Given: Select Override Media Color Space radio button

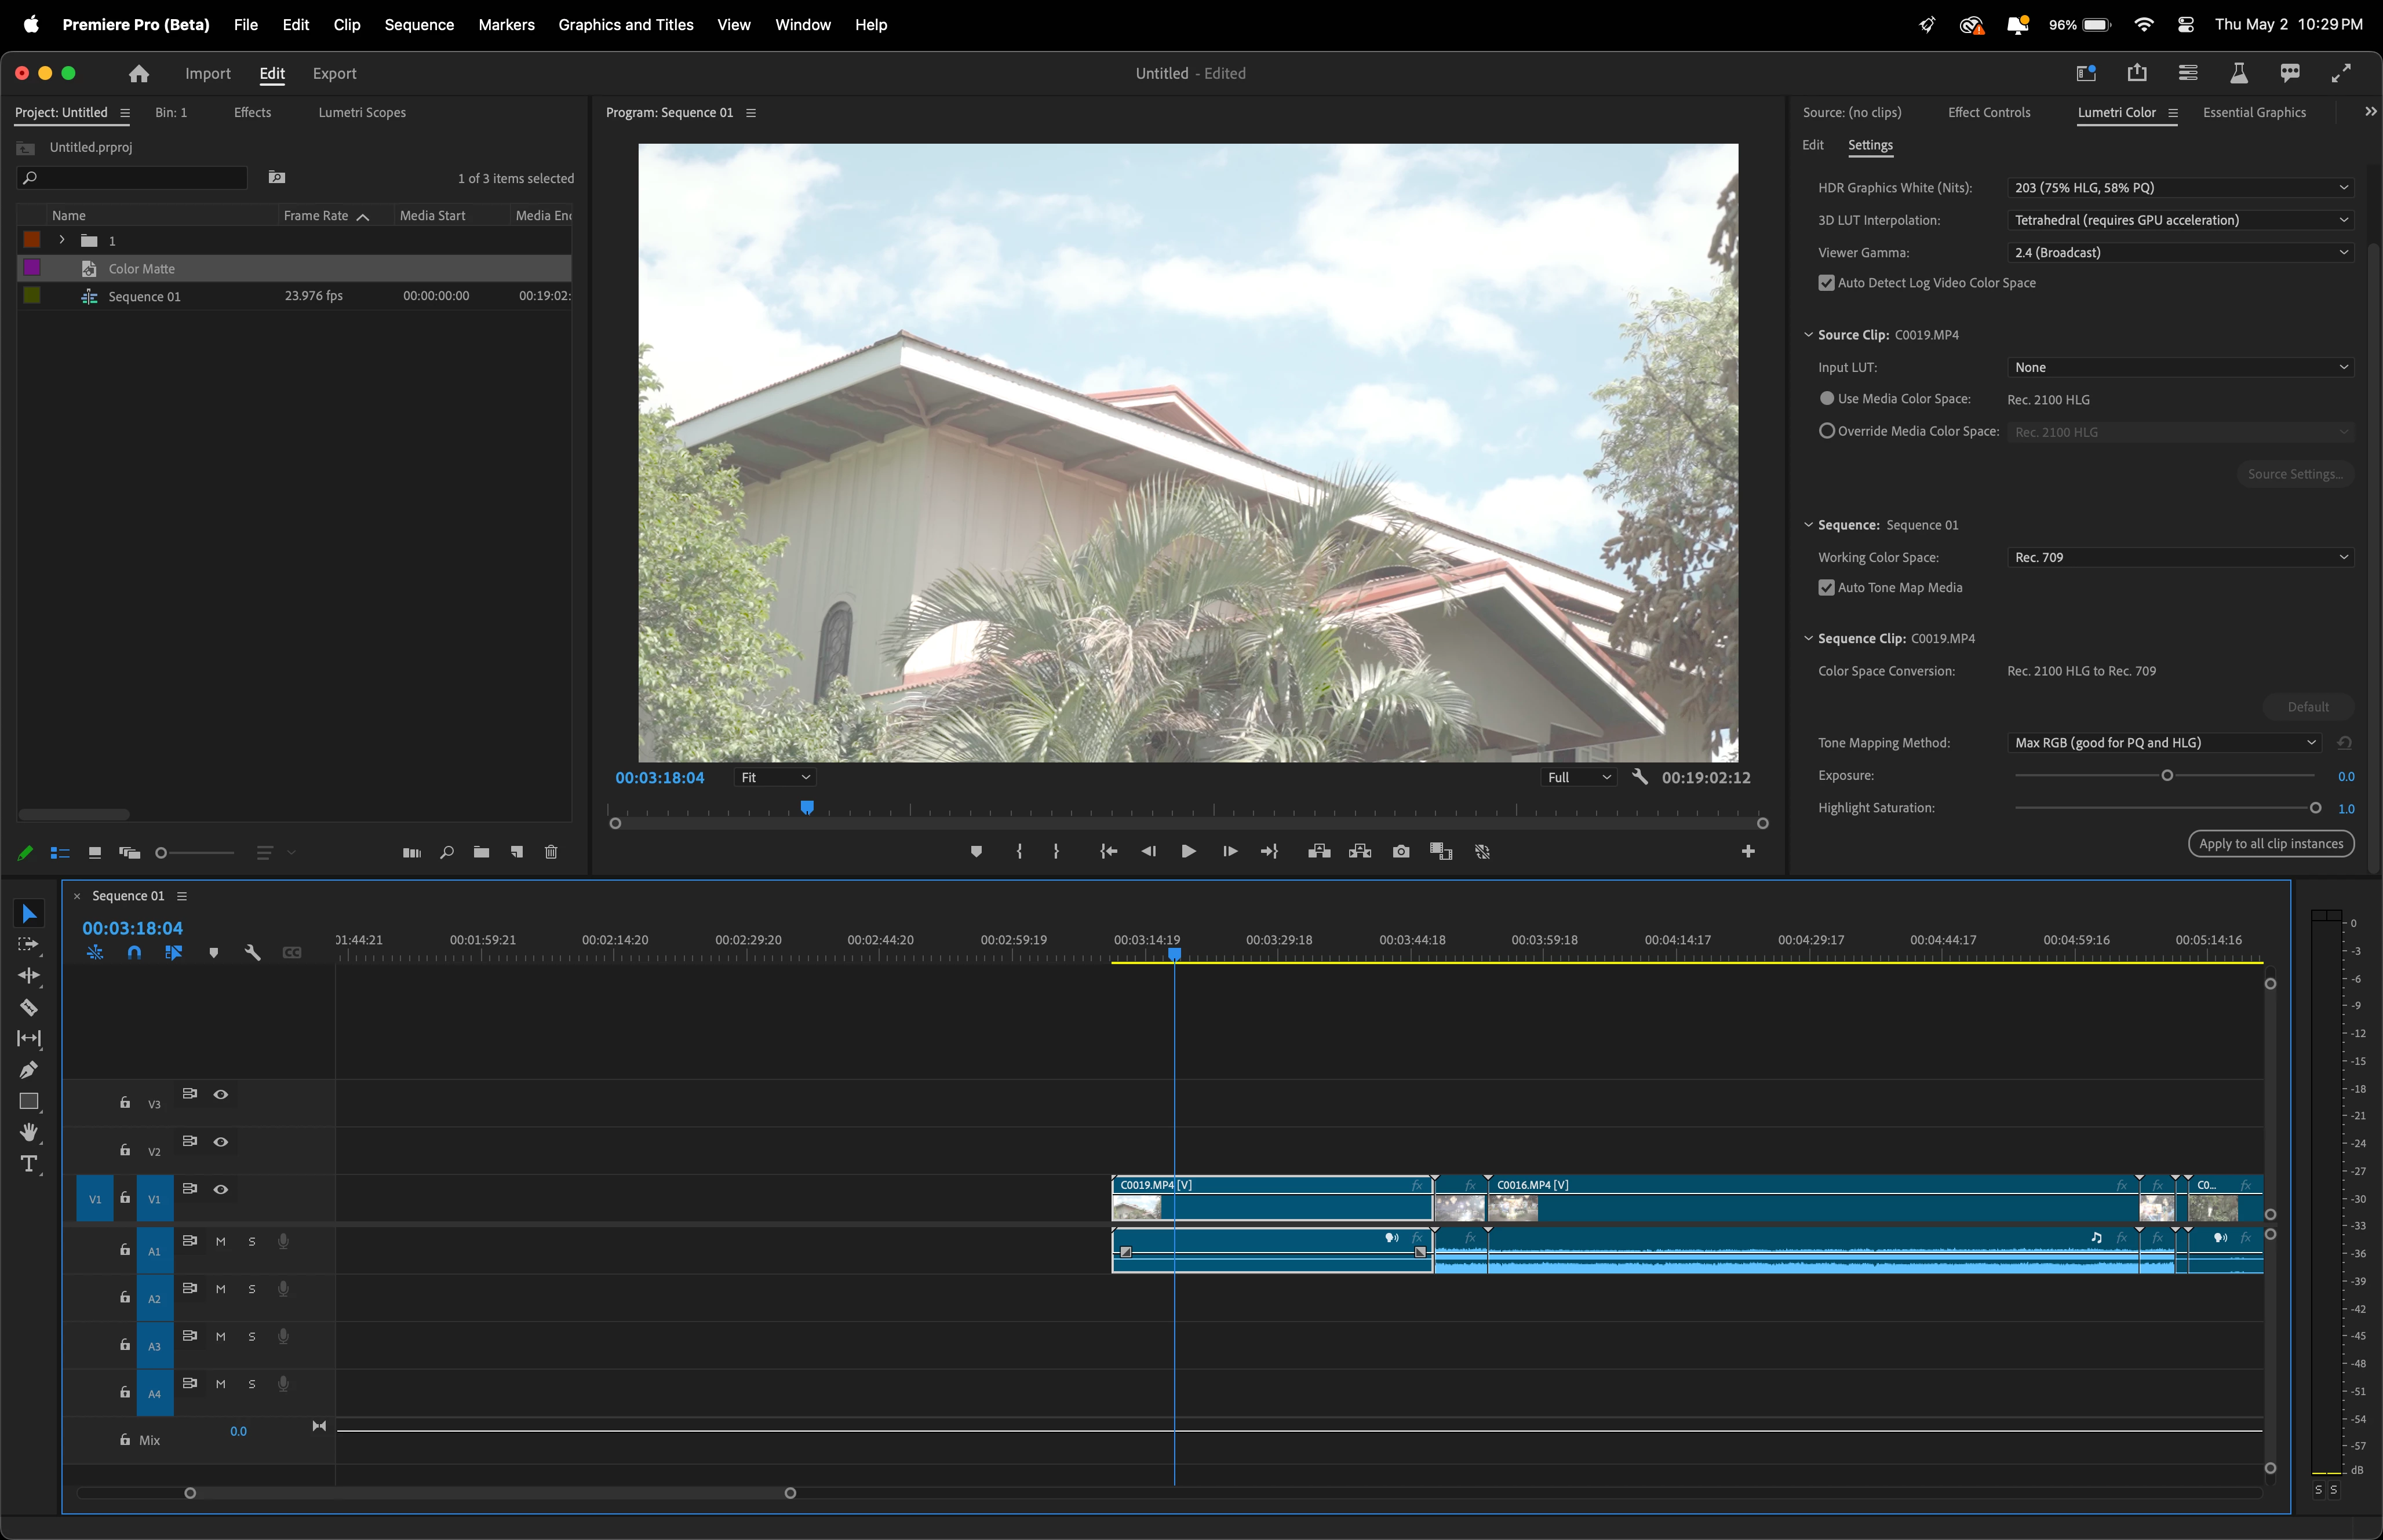Looking at the screenshot, I should pyautogui.click(x=1826, y=431).
